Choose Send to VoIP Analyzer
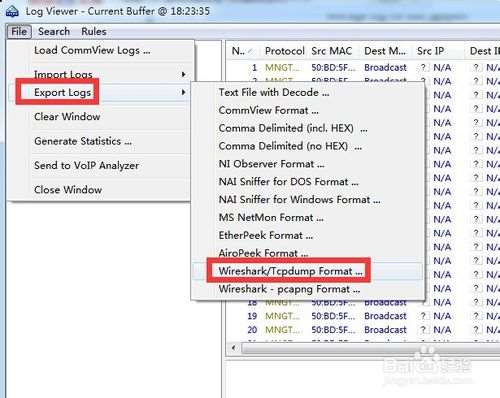This screenshot has width=500, height=398. click(x=87, y=165)
